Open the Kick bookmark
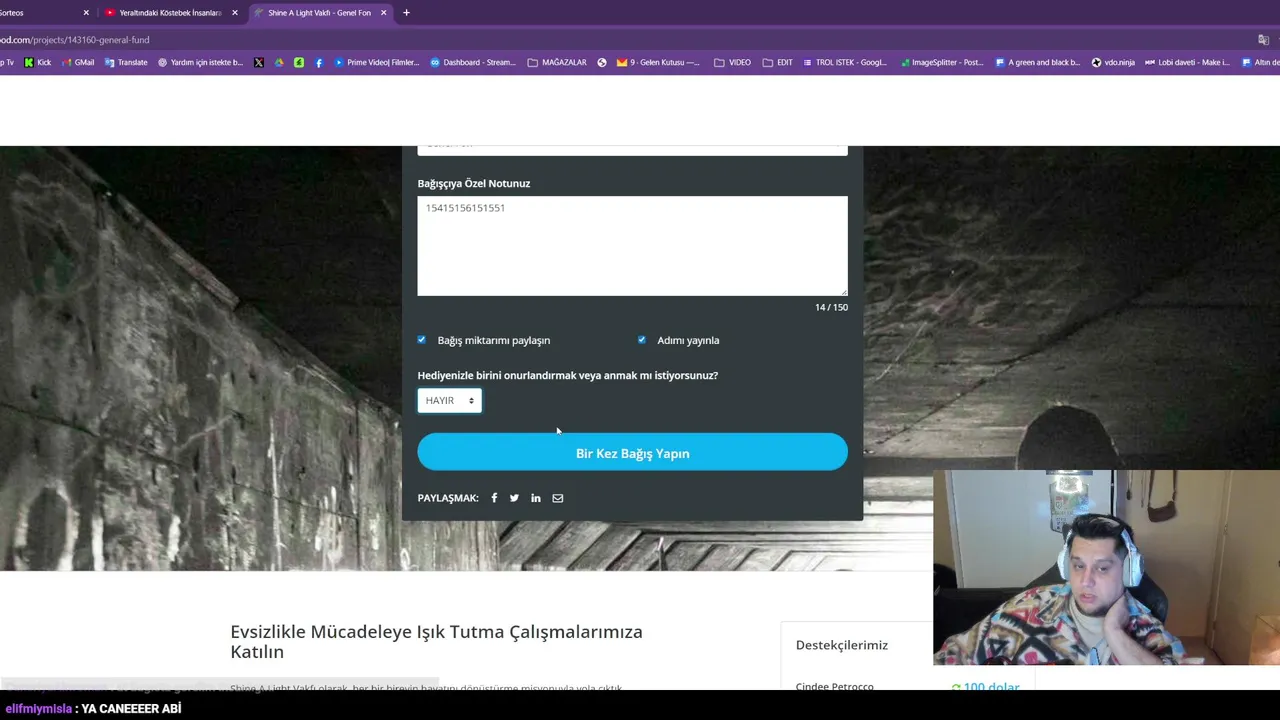 pos(38,62)
